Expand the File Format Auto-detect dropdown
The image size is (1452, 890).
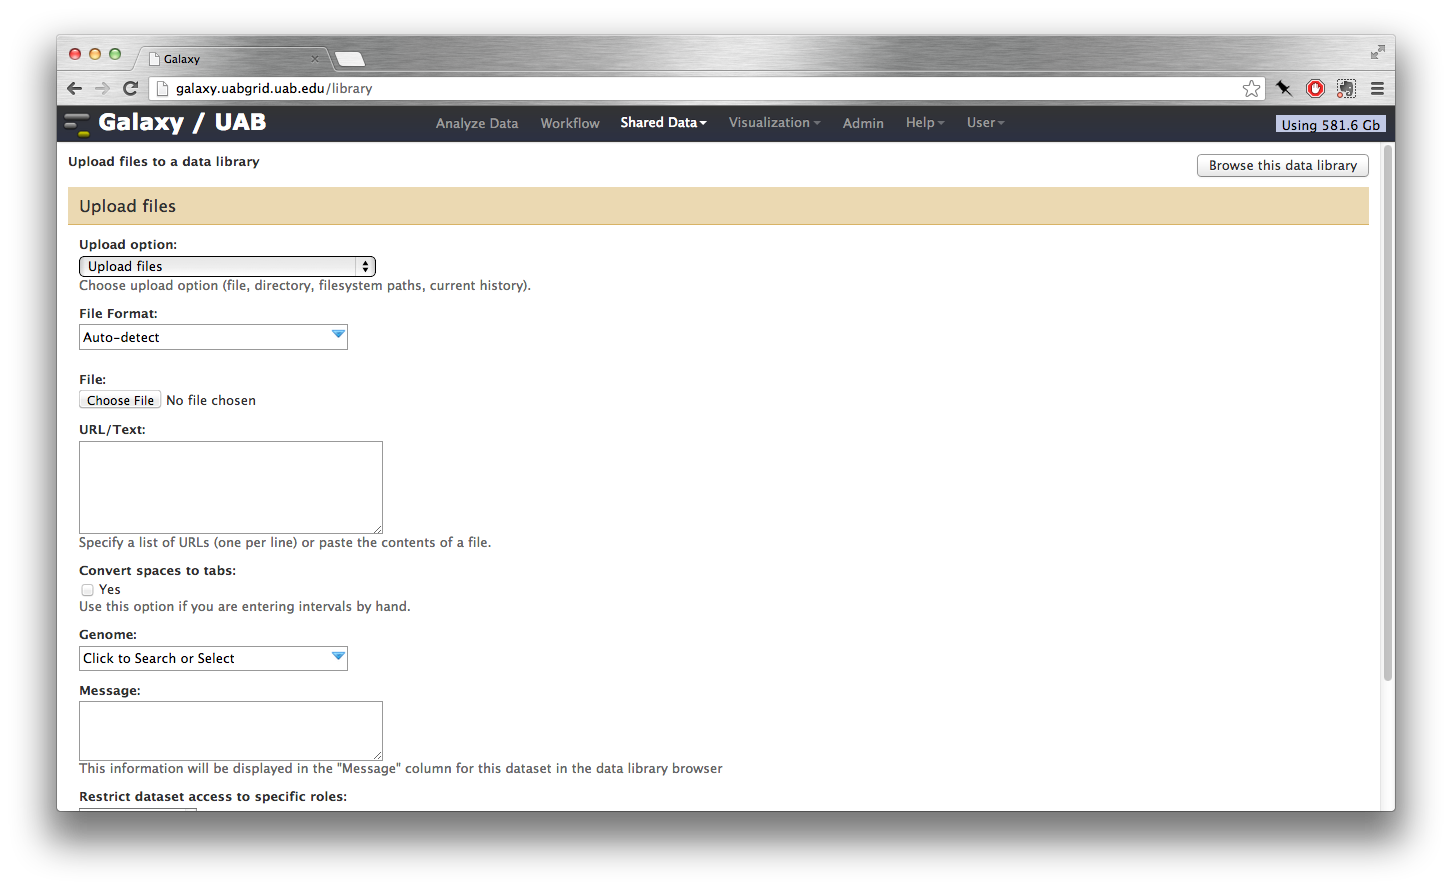pos(213,337)
